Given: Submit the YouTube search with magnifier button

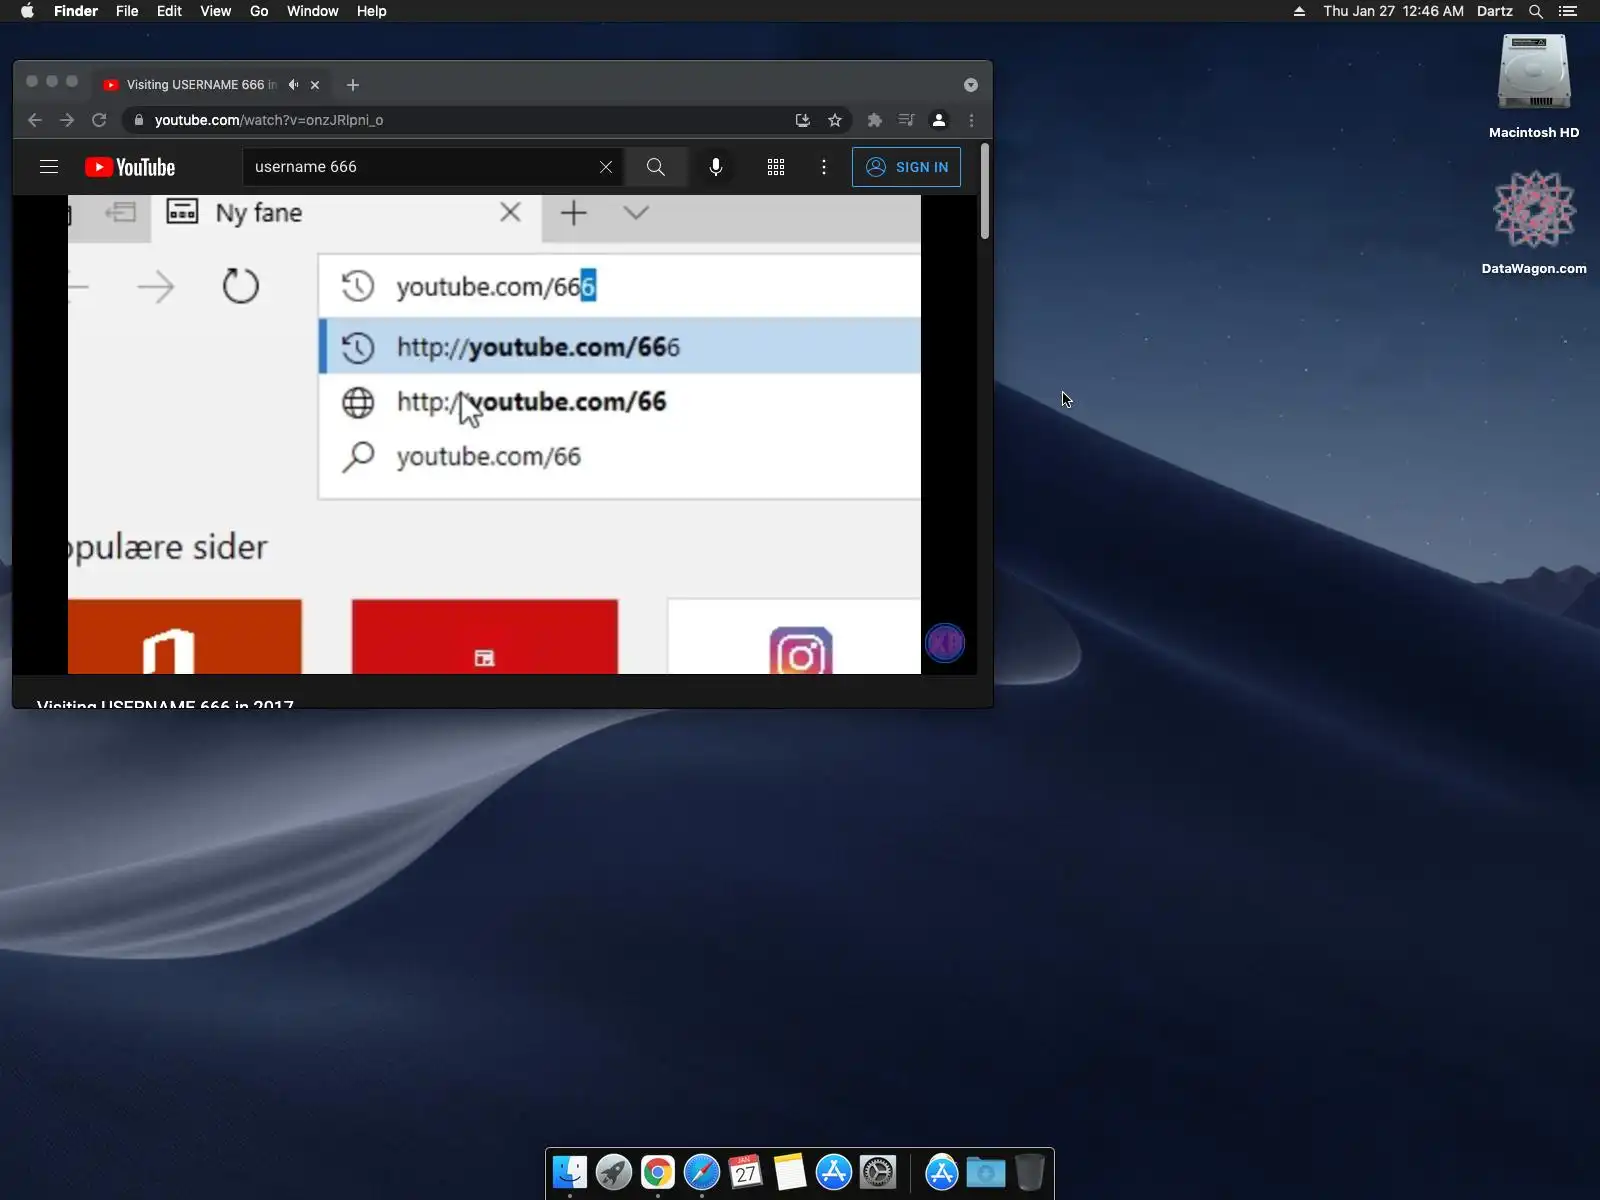Looking at the screenshot, I should point(656,167).
